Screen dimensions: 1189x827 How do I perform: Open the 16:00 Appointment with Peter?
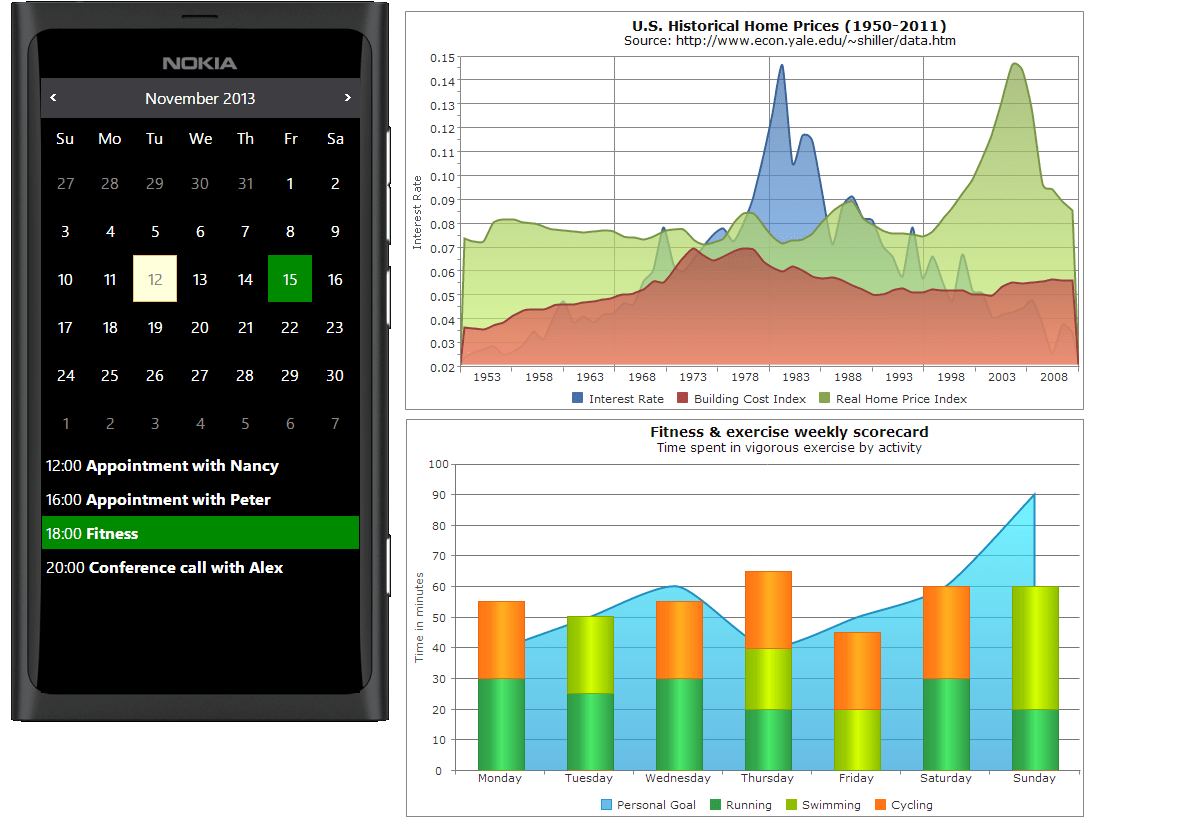158,499
